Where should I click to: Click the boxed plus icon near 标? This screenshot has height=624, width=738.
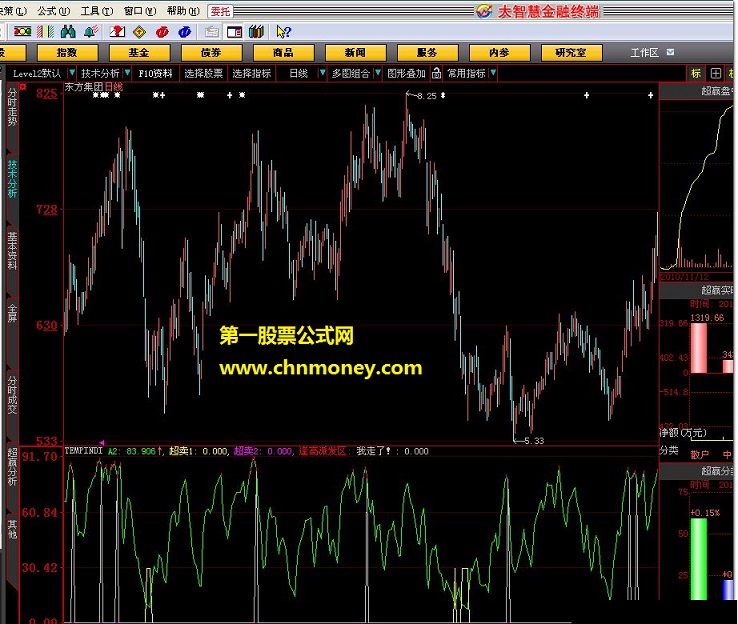click(x=715, y=73)
